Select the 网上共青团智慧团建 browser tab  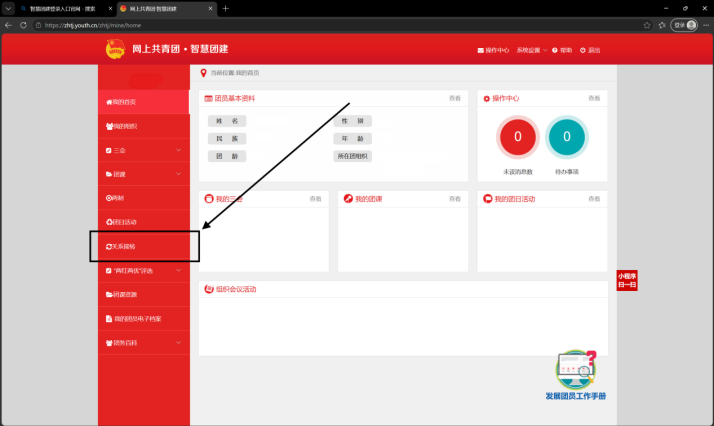click(167, 9)
